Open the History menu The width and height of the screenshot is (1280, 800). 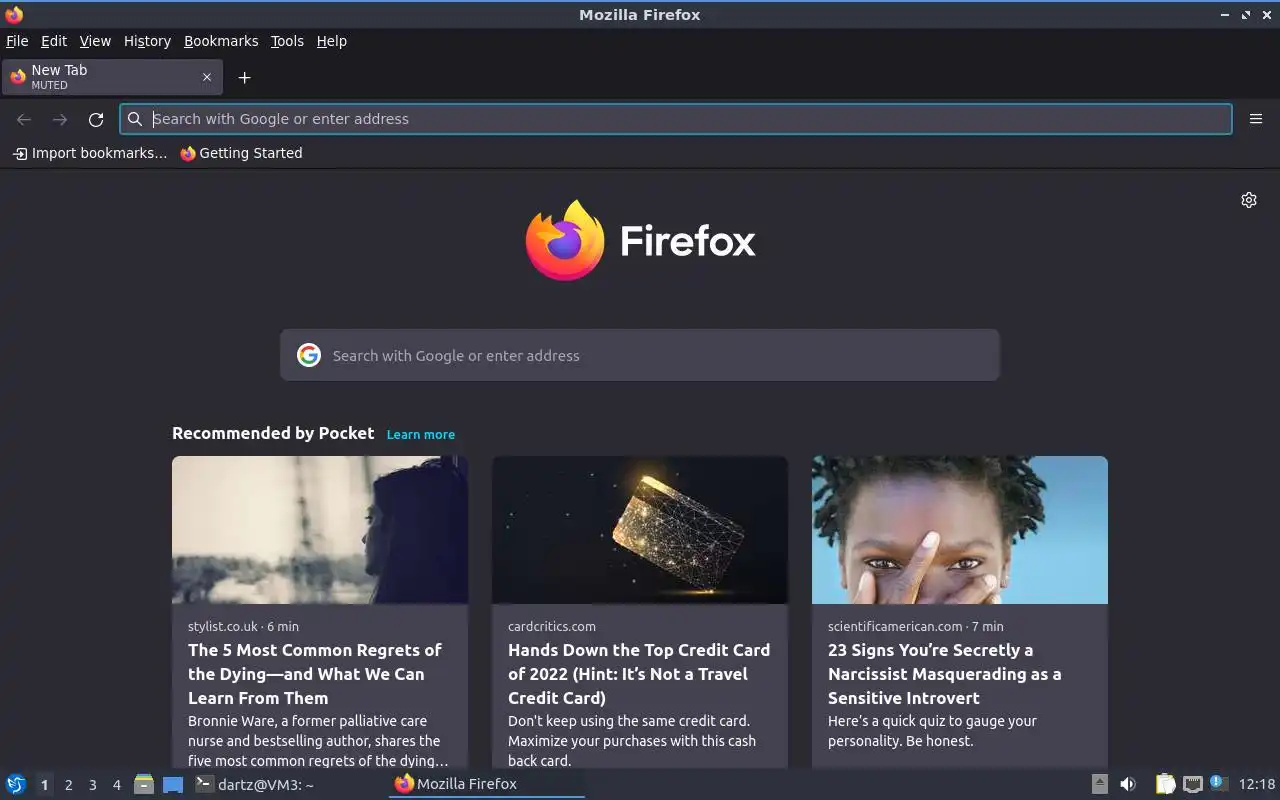pyautogui.click(x=147, y=41)
